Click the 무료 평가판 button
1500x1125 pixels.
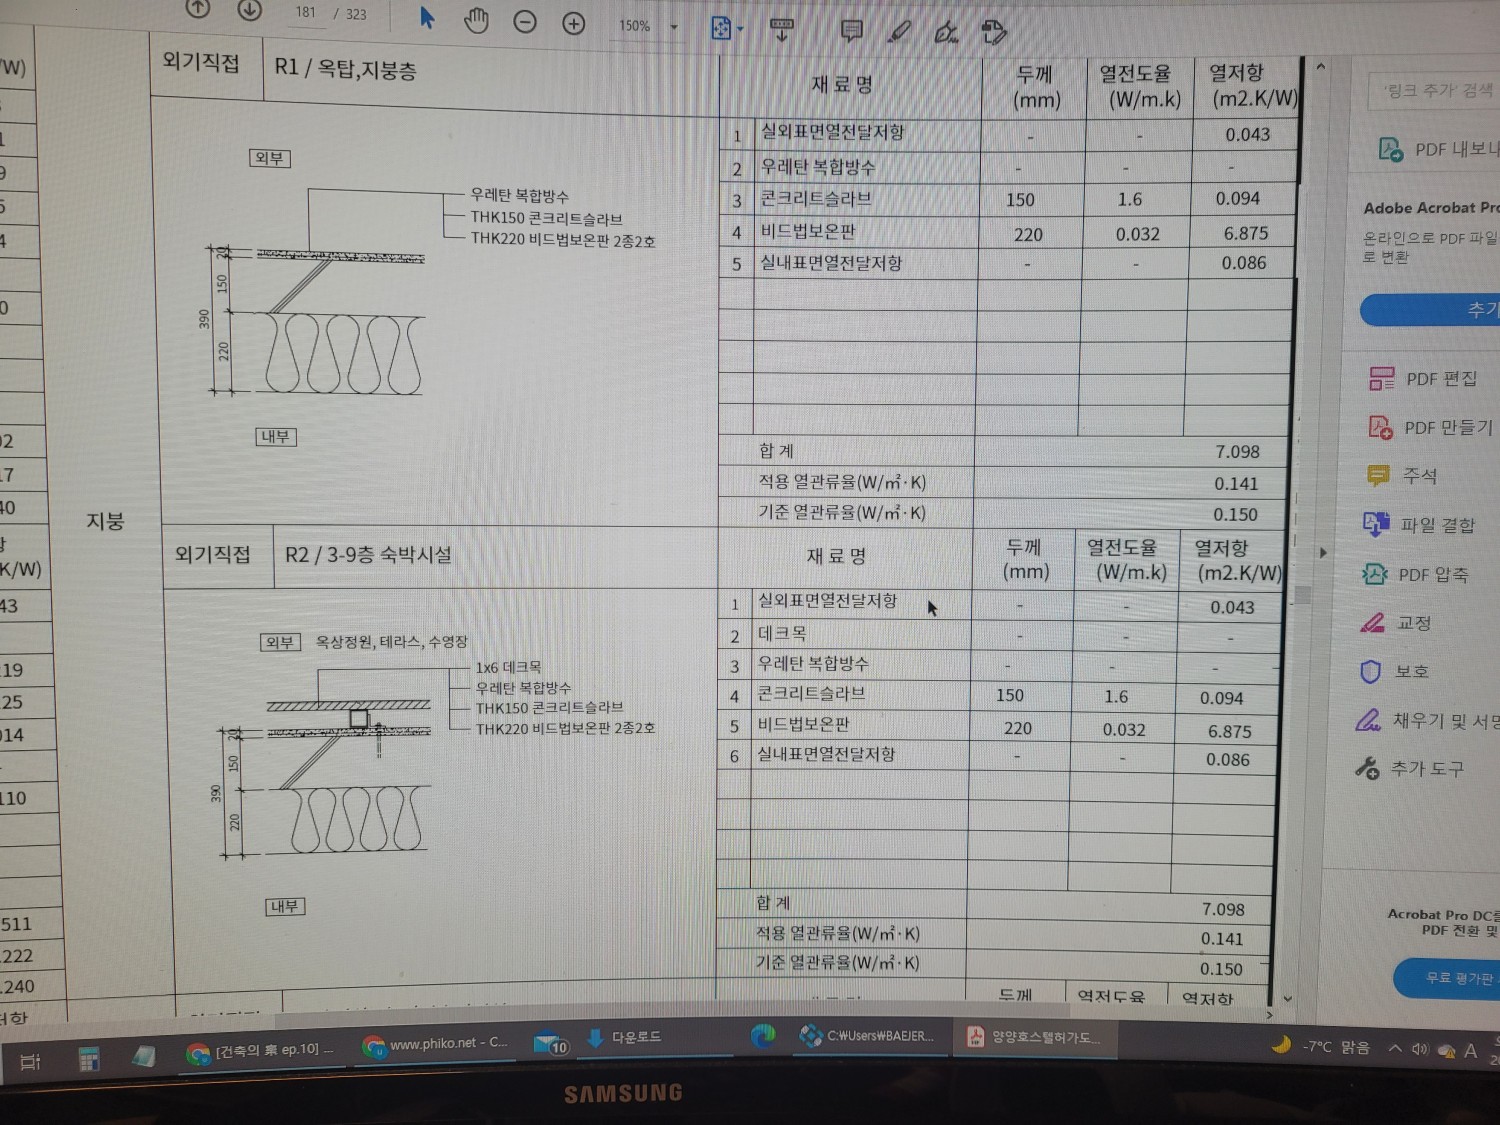(x=1457, y=978)
